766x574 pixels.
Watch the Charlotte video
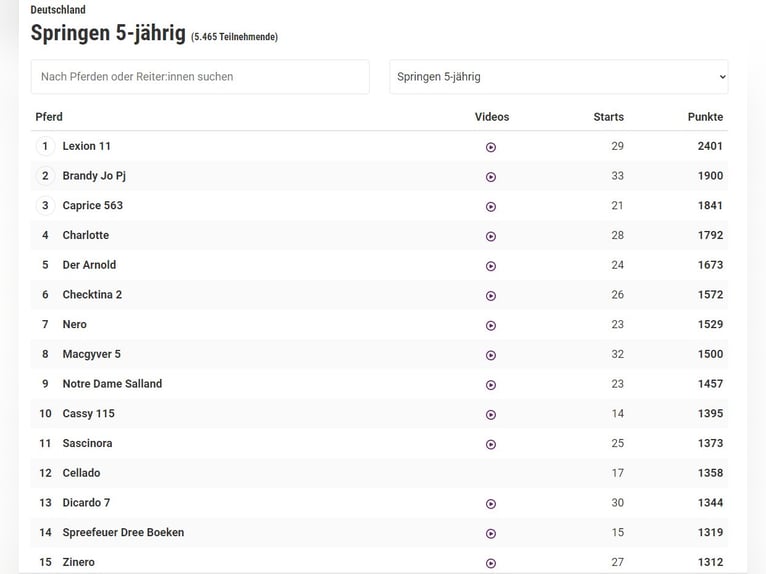pos(490,237)
